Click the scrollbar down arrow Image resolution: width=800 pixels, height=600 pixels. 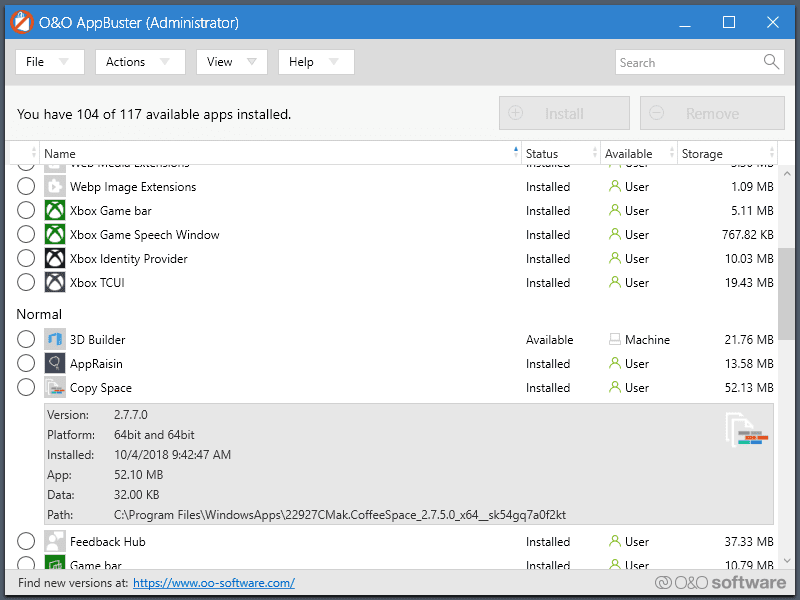[x=787, y=560]
